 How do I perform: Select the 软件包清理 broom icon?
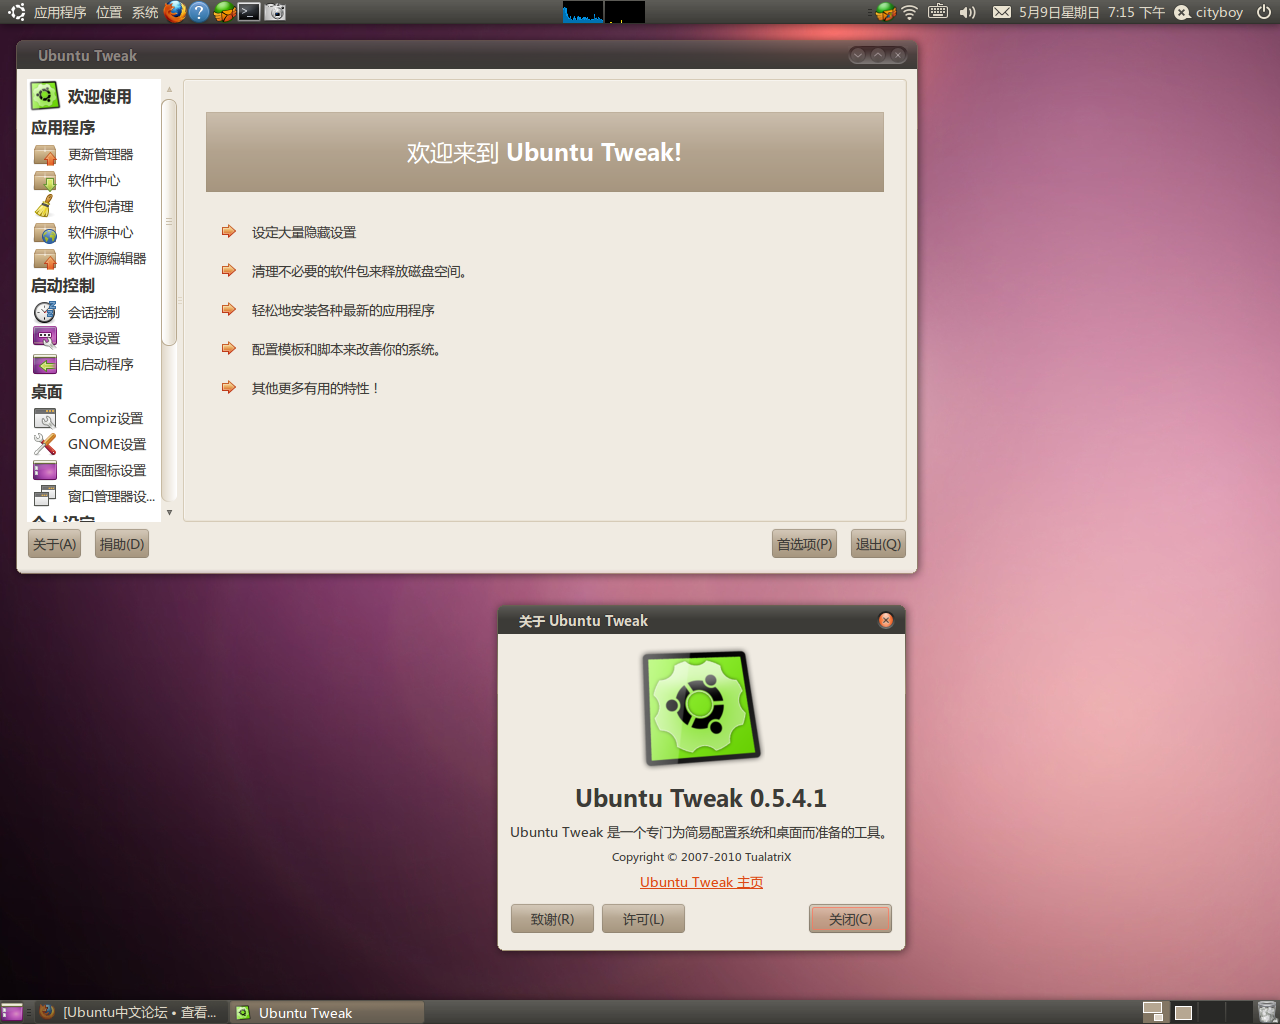coord(45,206)
